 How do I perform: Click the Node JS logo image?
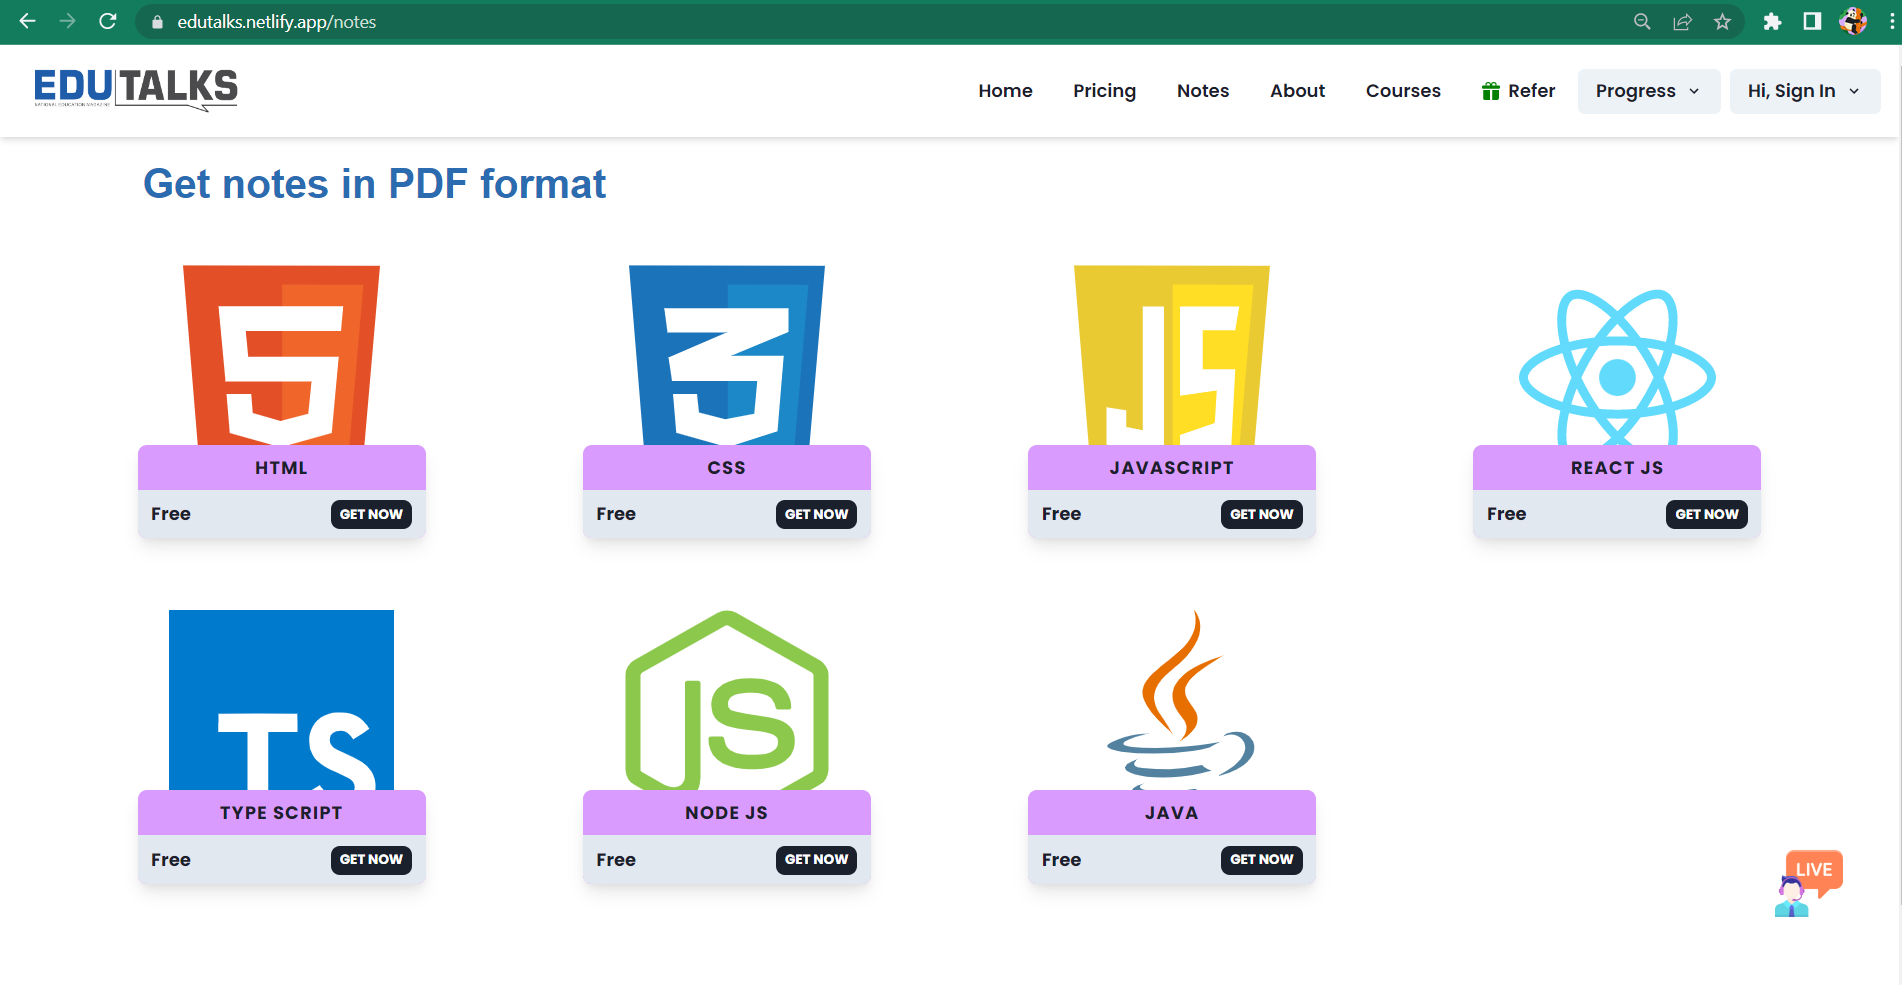pos(727,700)
